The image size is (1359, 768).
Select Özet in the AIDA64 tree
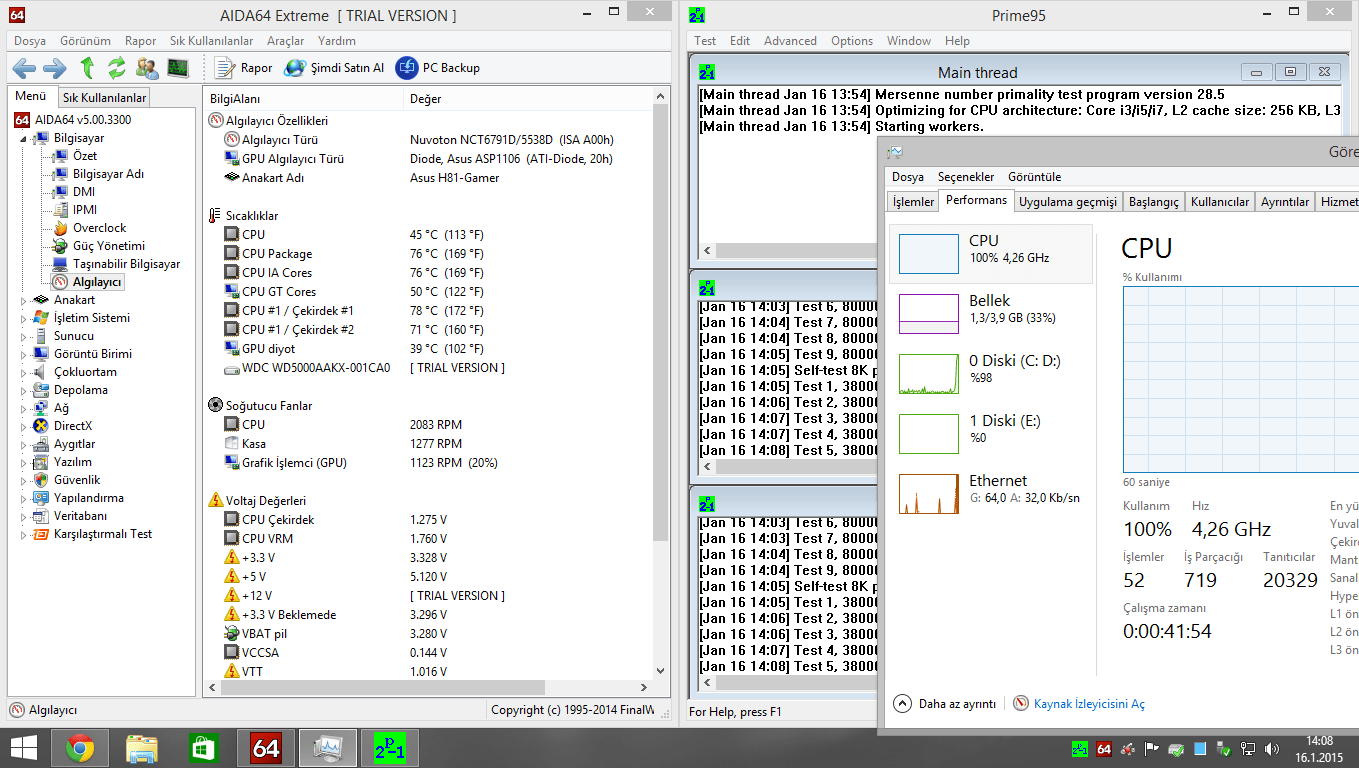pos(85,156)
